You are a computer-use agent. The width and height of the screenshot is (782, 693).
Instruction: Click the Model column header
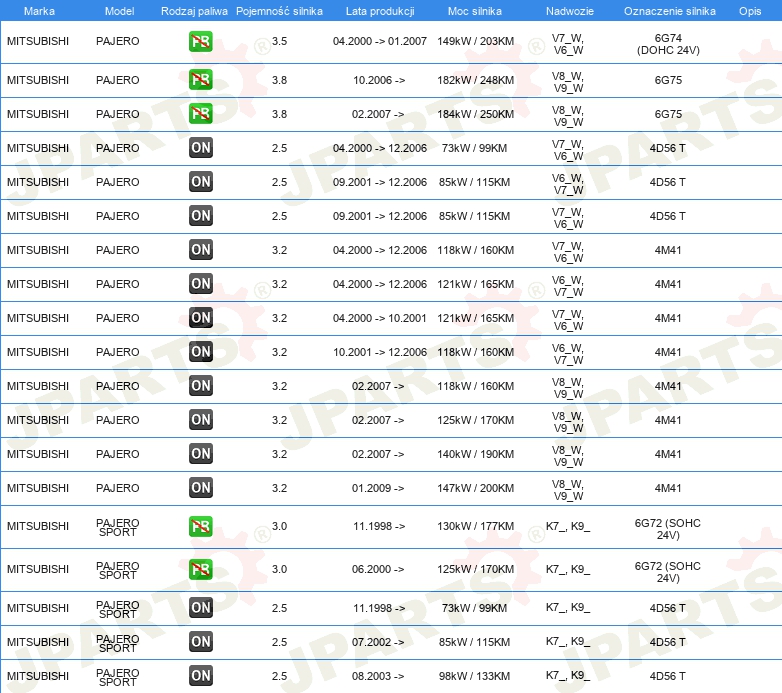click(119, 11)
